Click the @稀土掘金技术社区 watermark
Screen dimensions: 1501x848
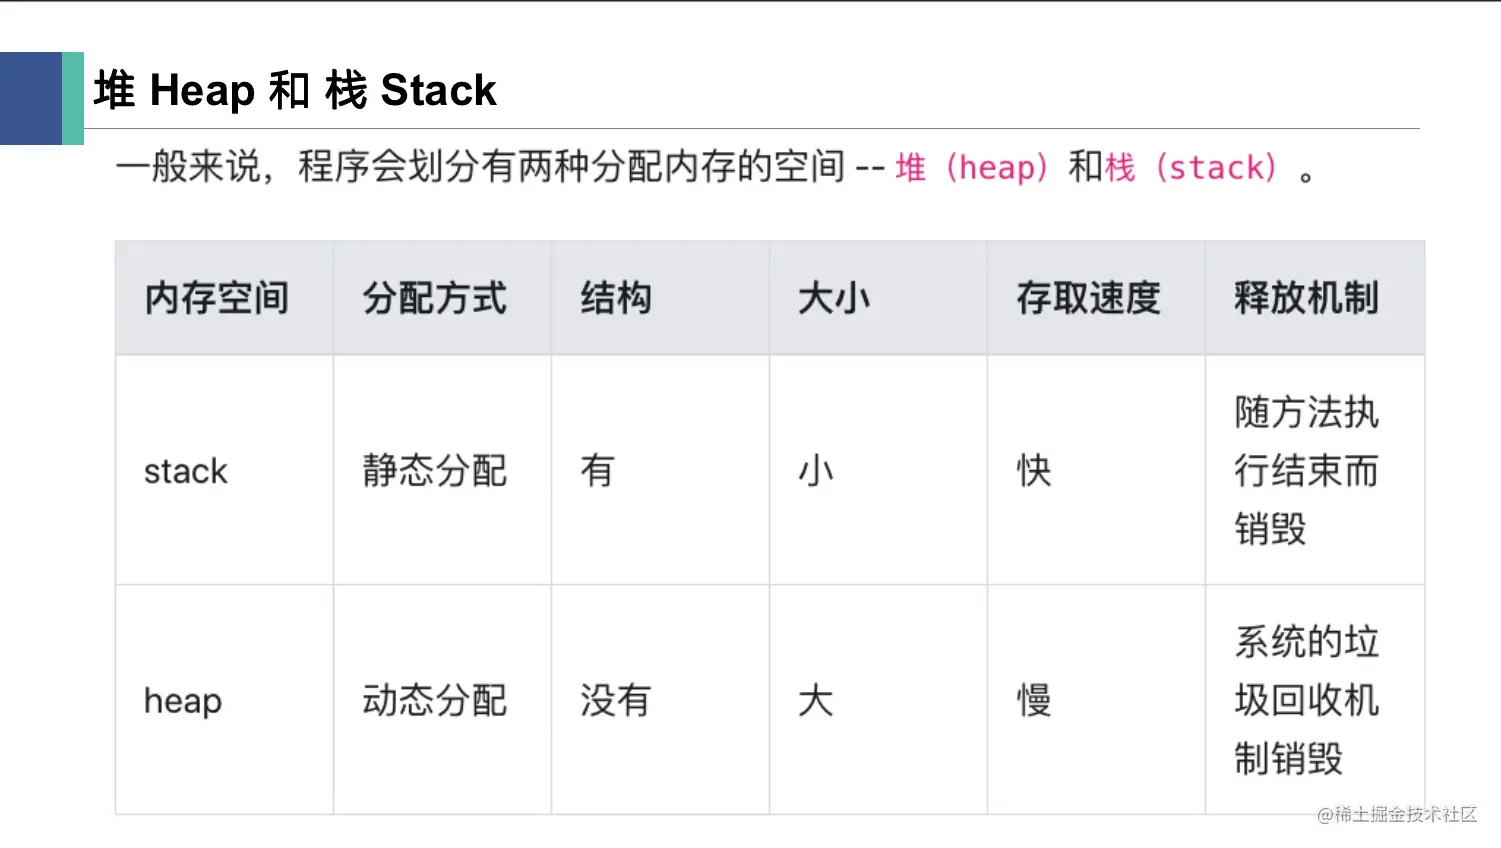pos(1397,815)
